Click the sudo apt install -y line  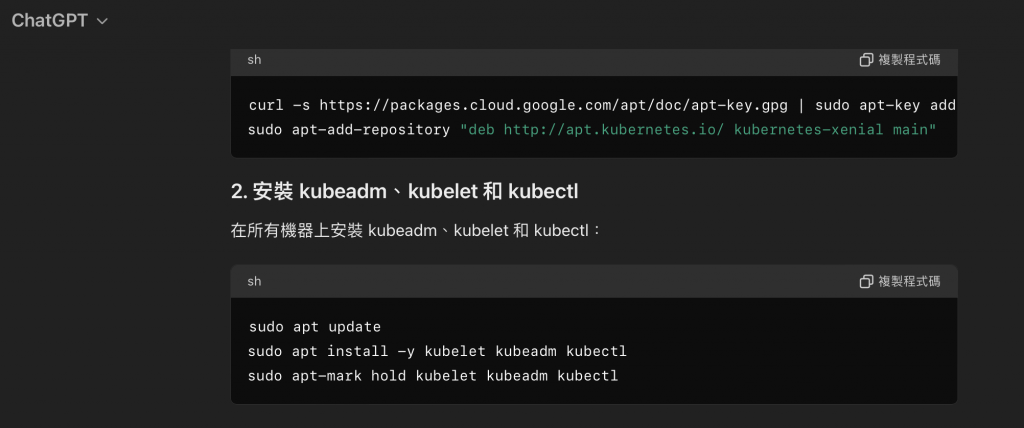pyautogui.click(x=437, y=352)
